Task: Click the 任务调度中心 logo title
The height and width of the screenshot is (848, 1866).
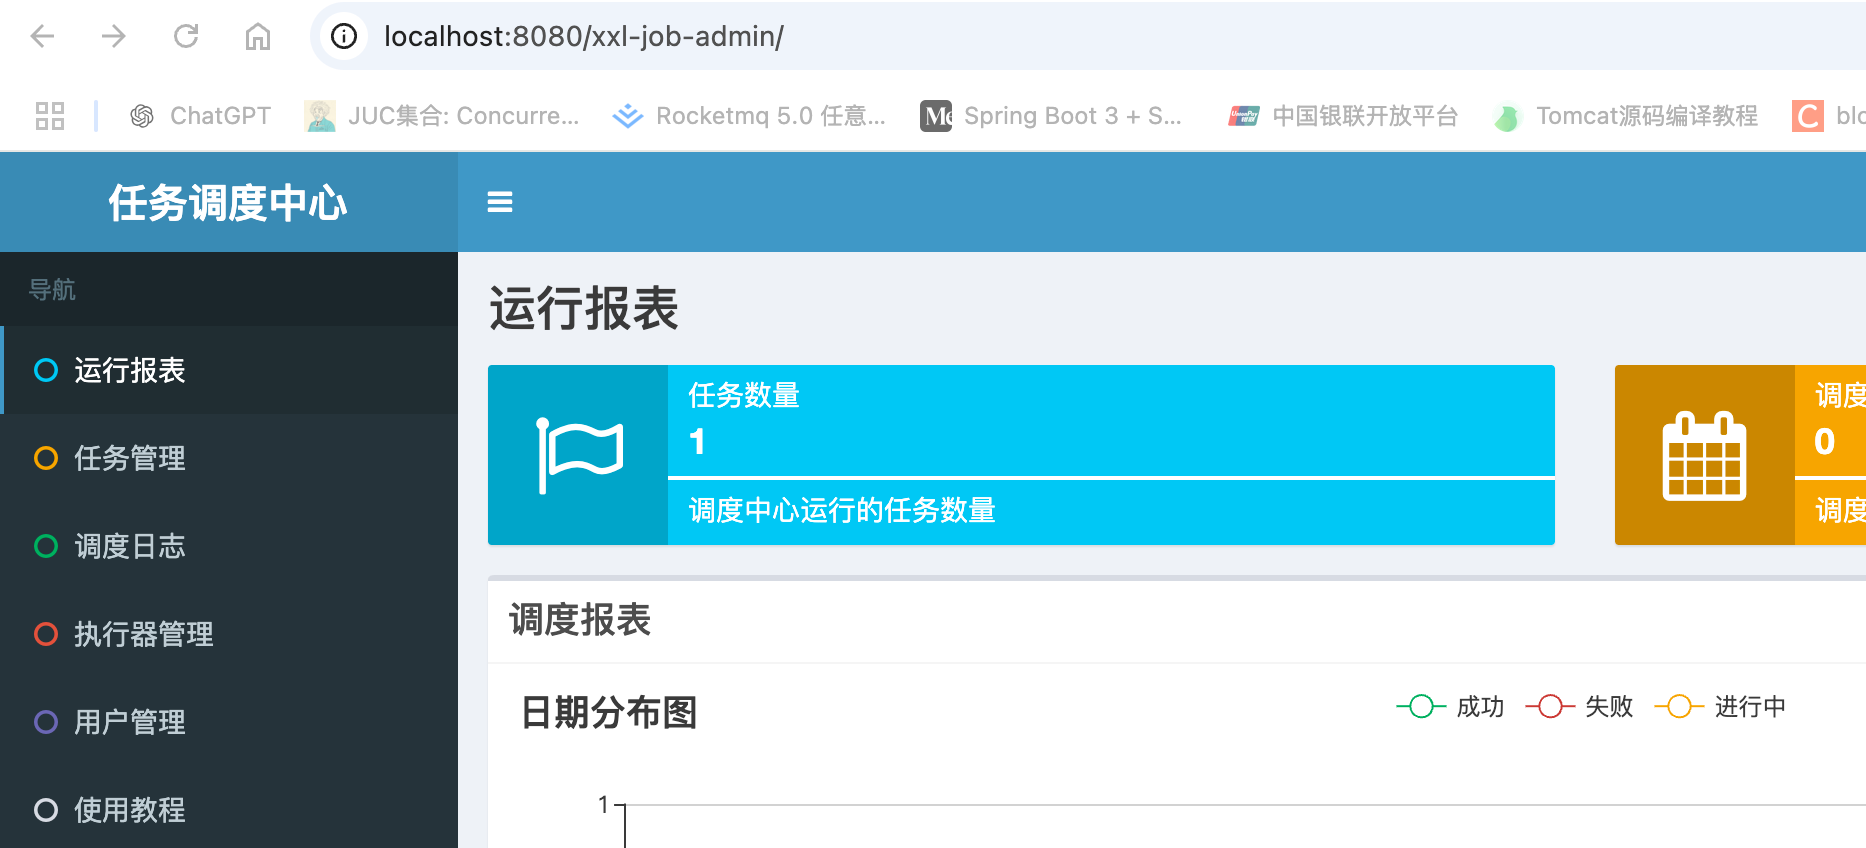Action: click(228, 203)
